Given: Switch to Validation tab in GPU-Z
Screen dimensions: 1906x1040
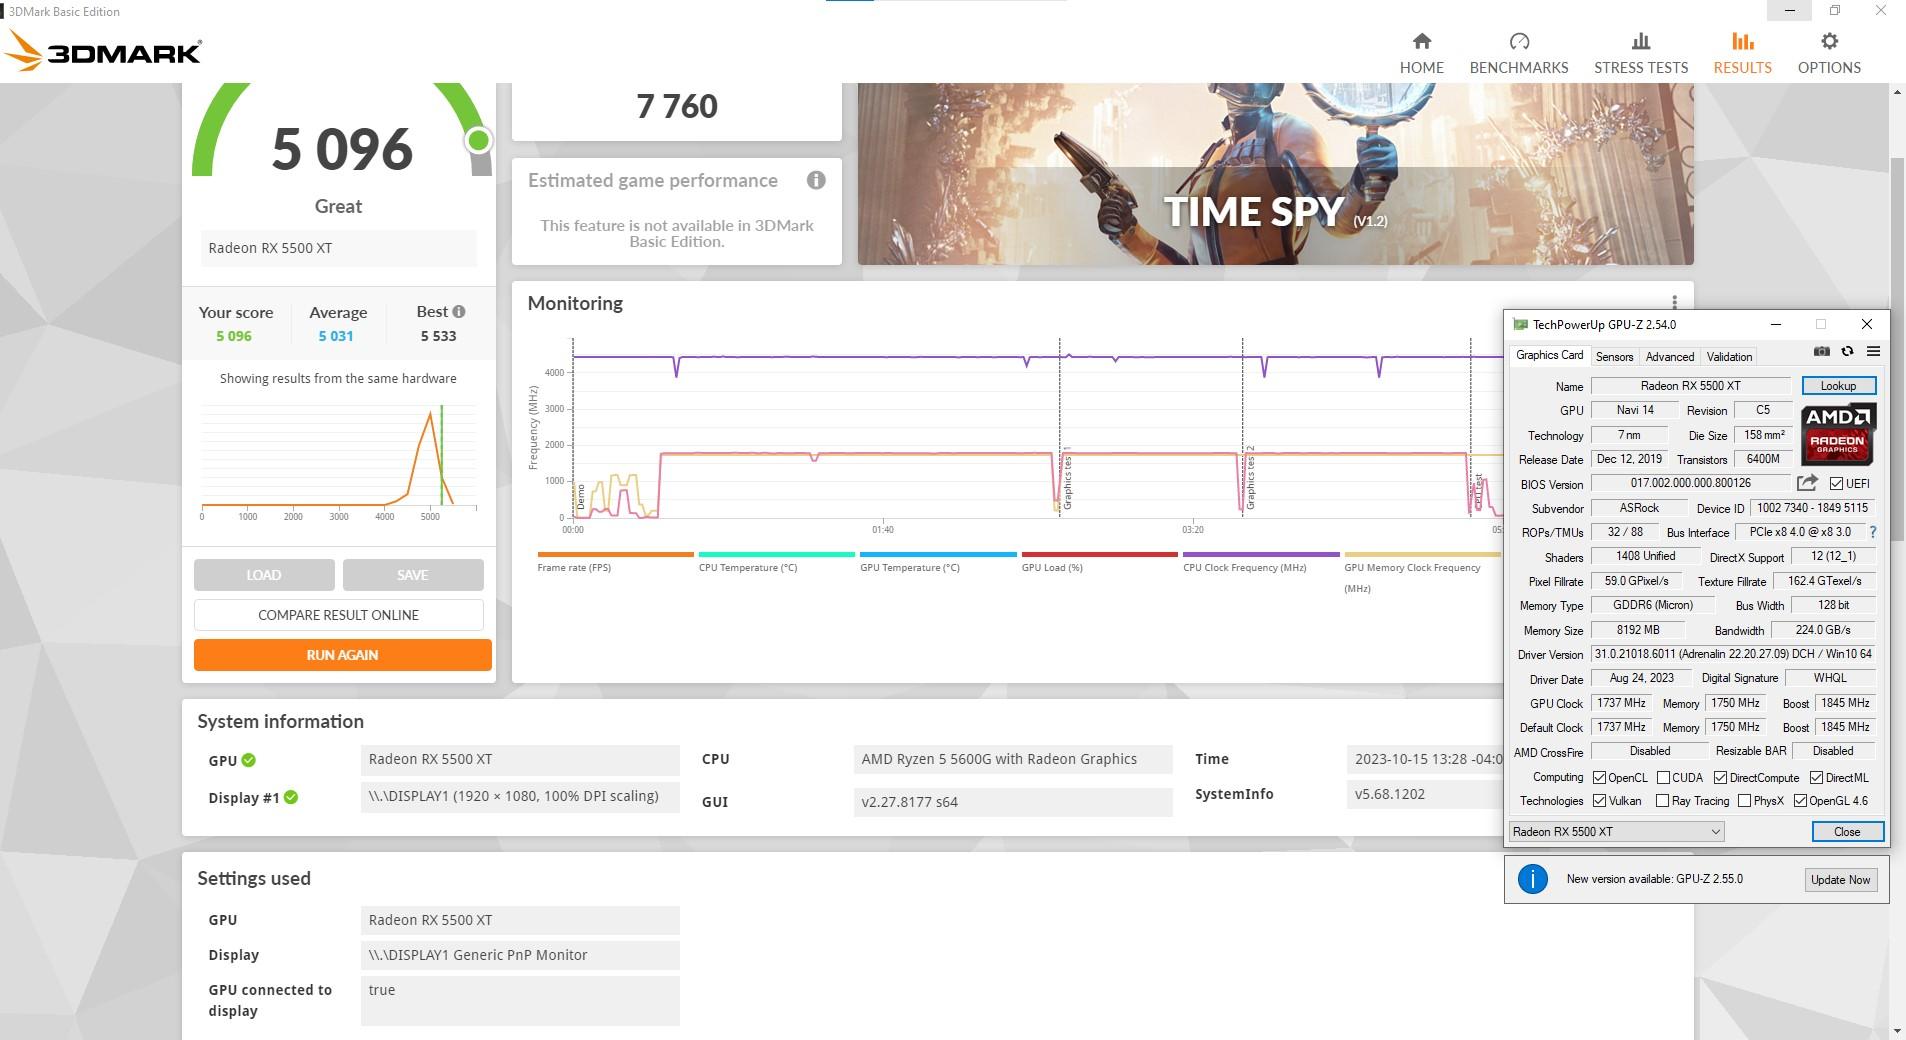Looking at the screenshot, I should 1729,357.
